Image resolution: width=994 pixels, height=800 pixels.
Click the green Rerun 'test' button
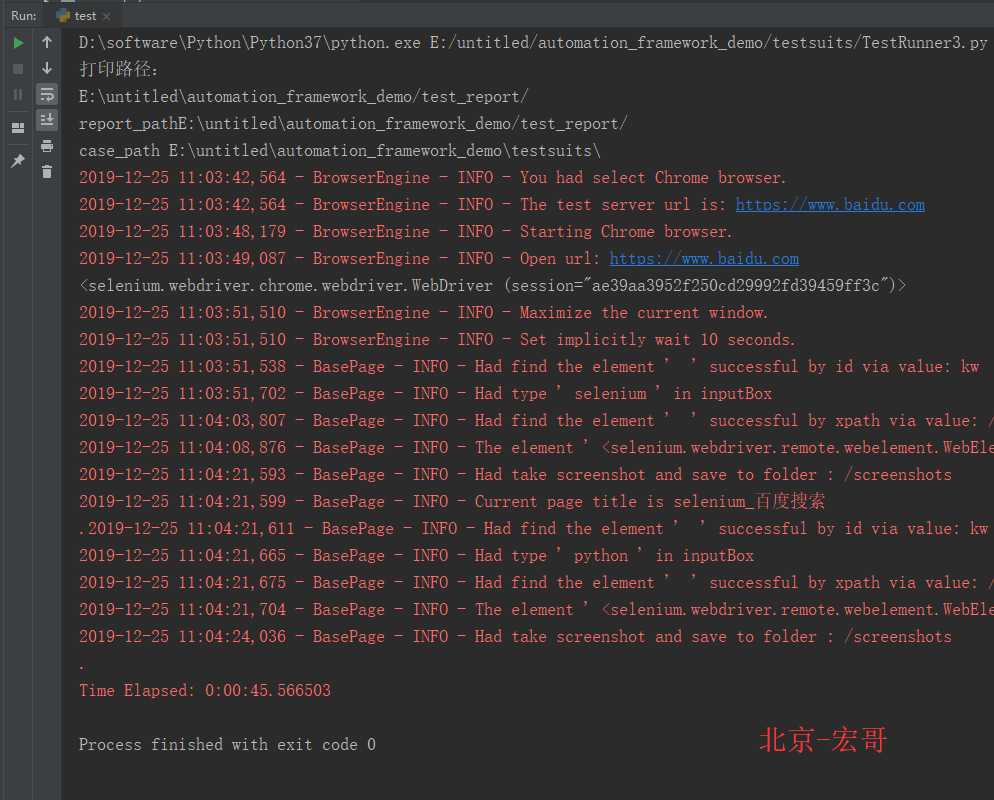pos(18,43)
